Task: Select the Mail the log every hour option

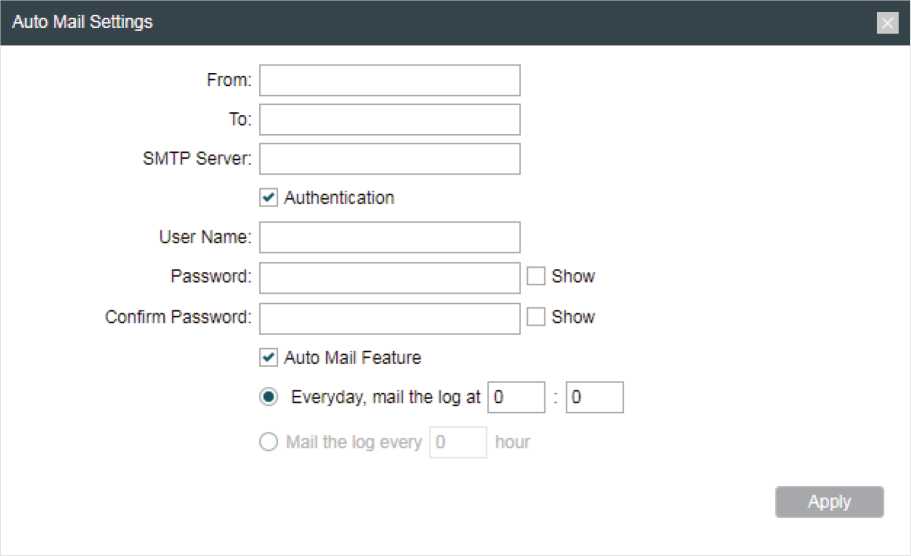Action: pos(268,442)
